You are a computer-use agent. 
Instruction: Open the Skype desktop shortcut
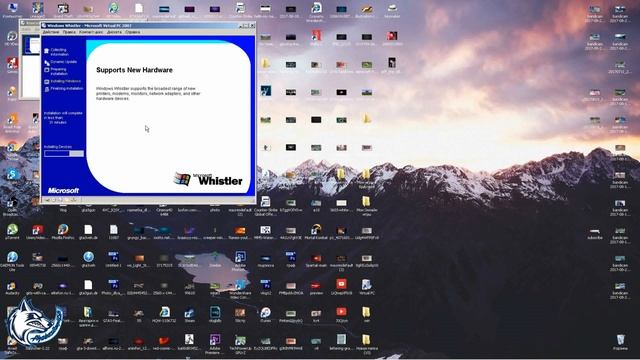pos(12,176)
